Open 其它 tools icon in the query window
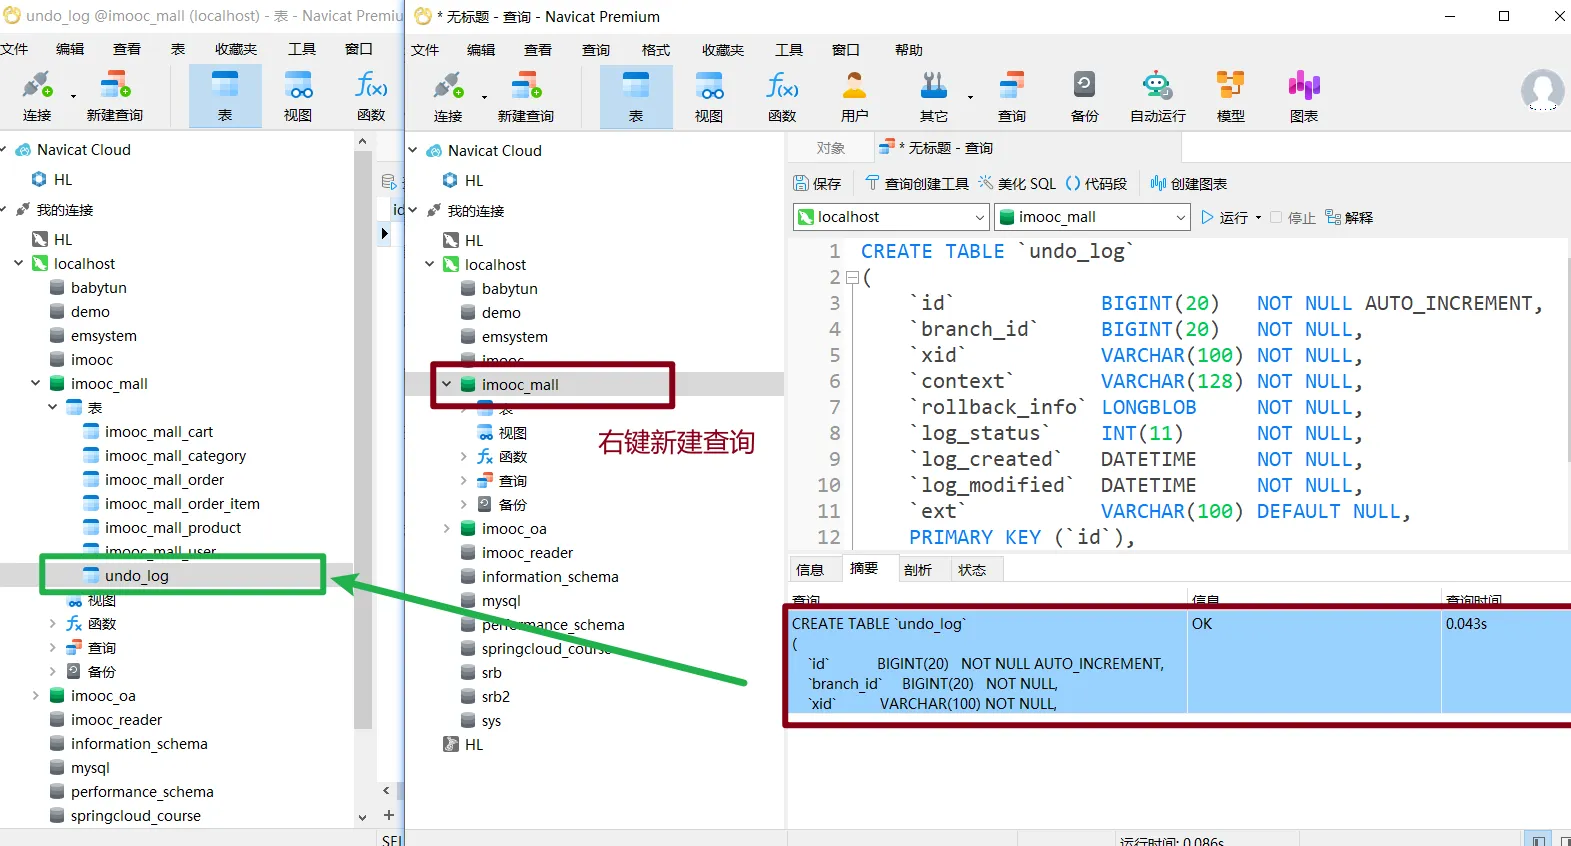This screenshot has height=846, width=1571. pos(934,86)
